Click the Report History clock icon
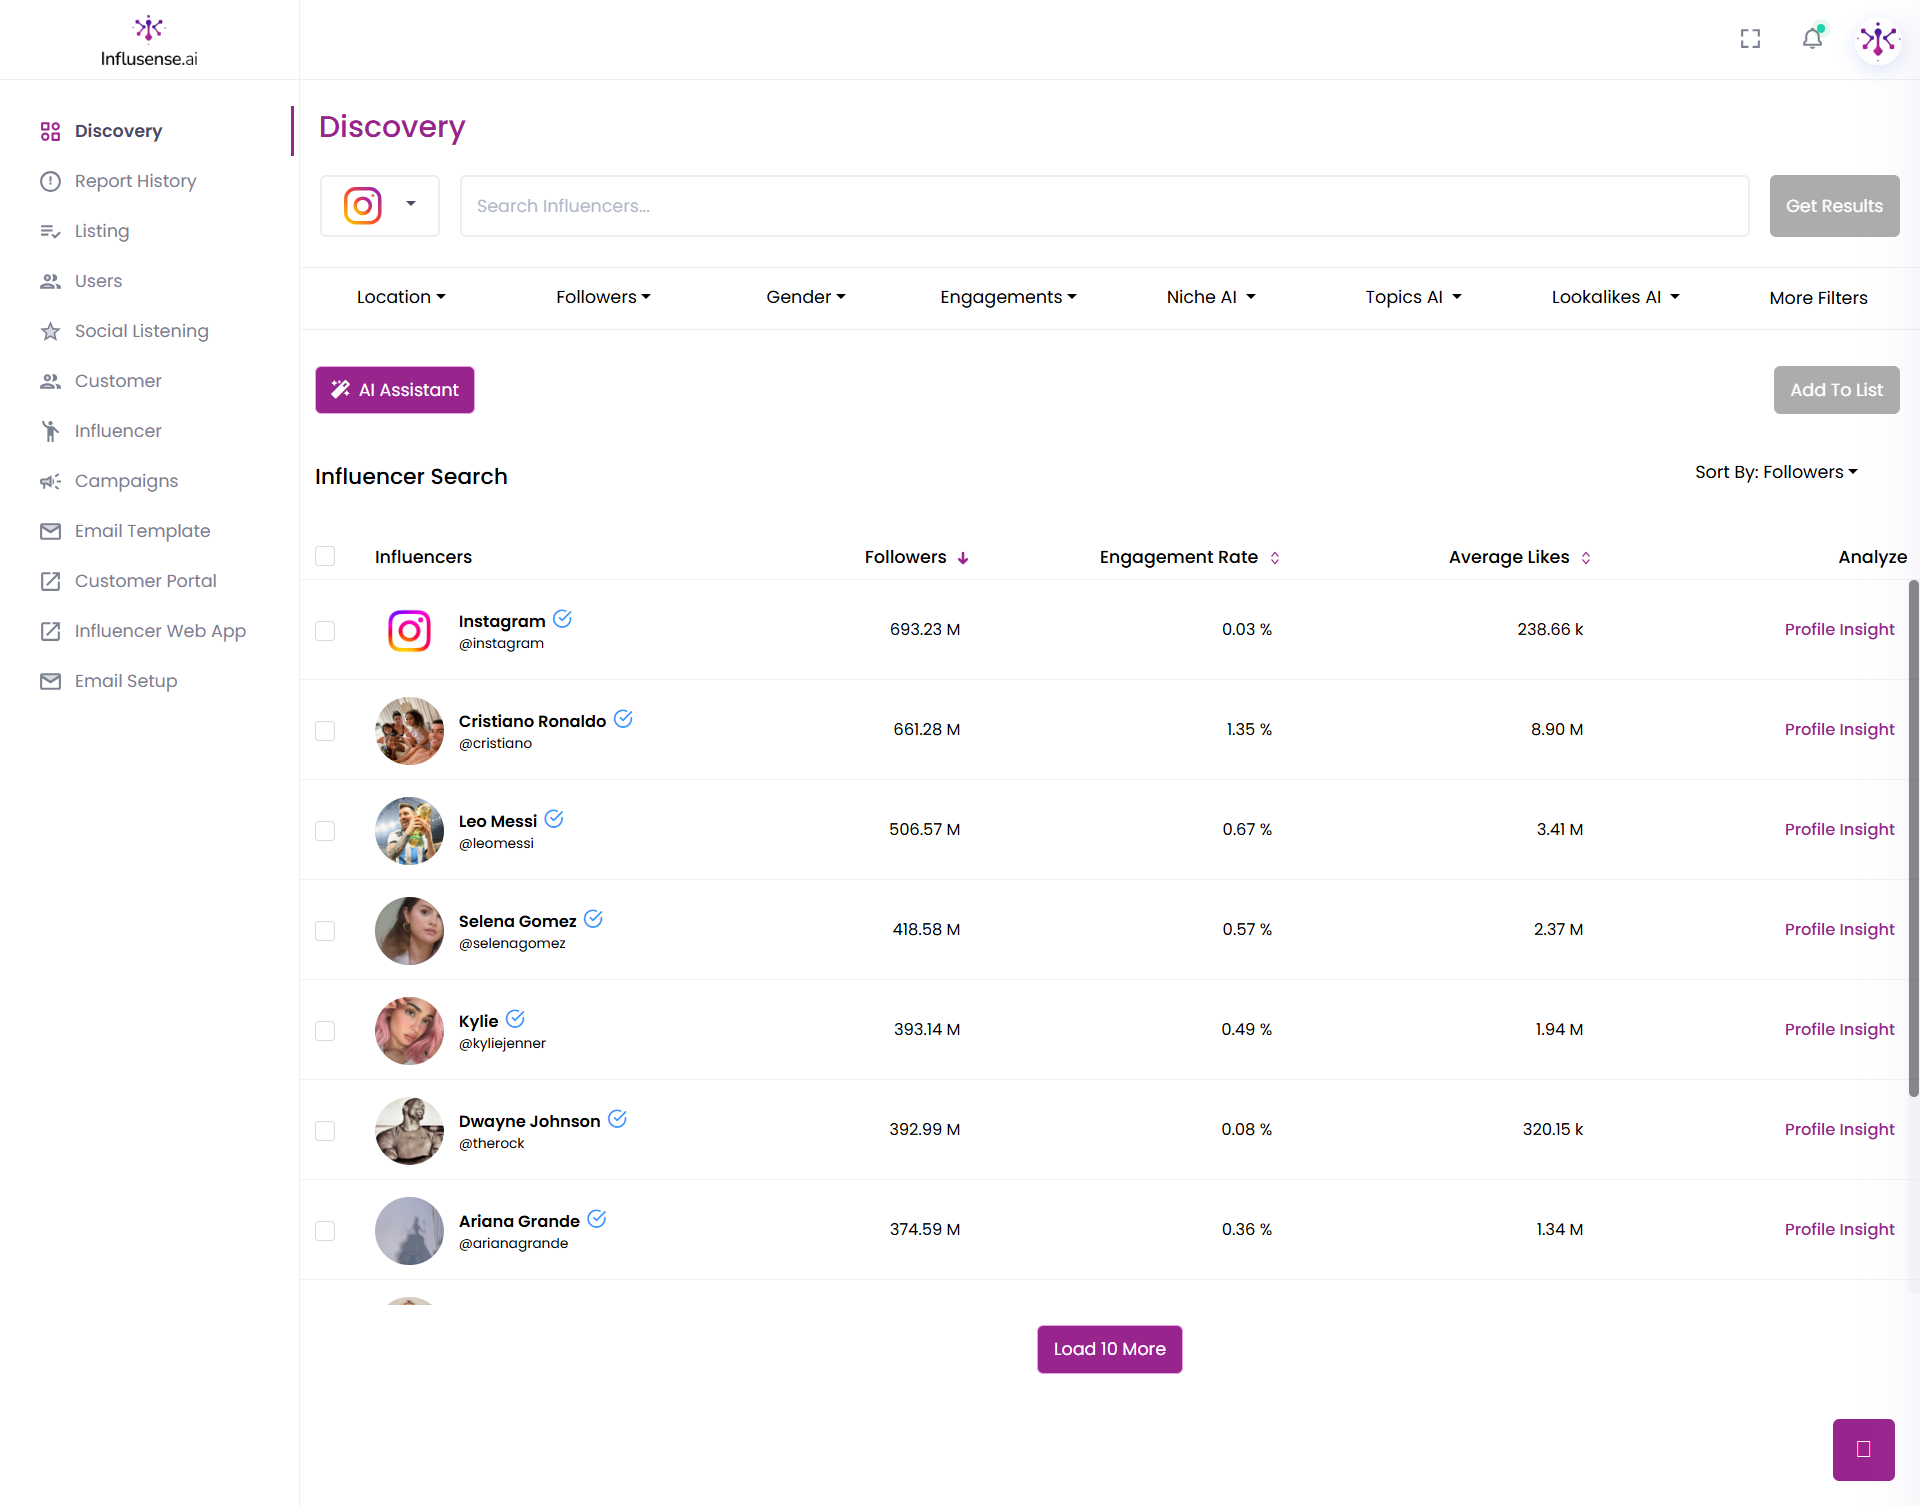Image resolution: width=1920 pixels, height=1506 pixels. tap(50, 181)
